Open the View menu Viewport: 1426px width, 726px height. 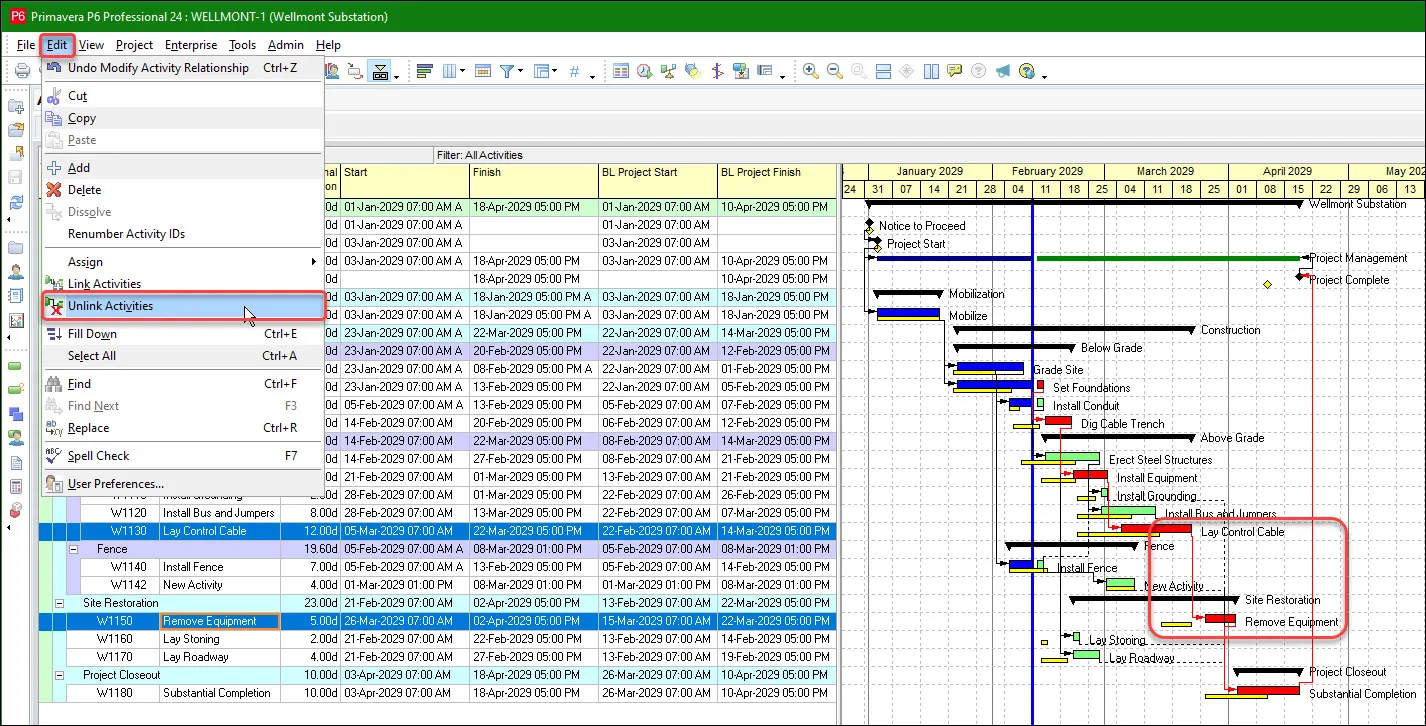coord(91,45)
